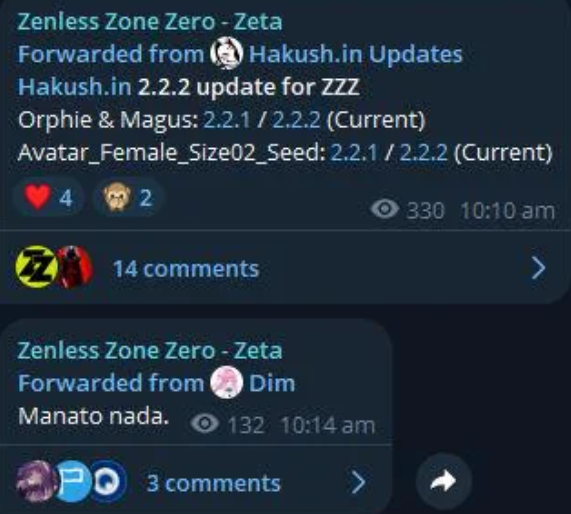Click the eye views icon showing 330
The height and width of the screenshot is (514, 571).
coord(385,209)
